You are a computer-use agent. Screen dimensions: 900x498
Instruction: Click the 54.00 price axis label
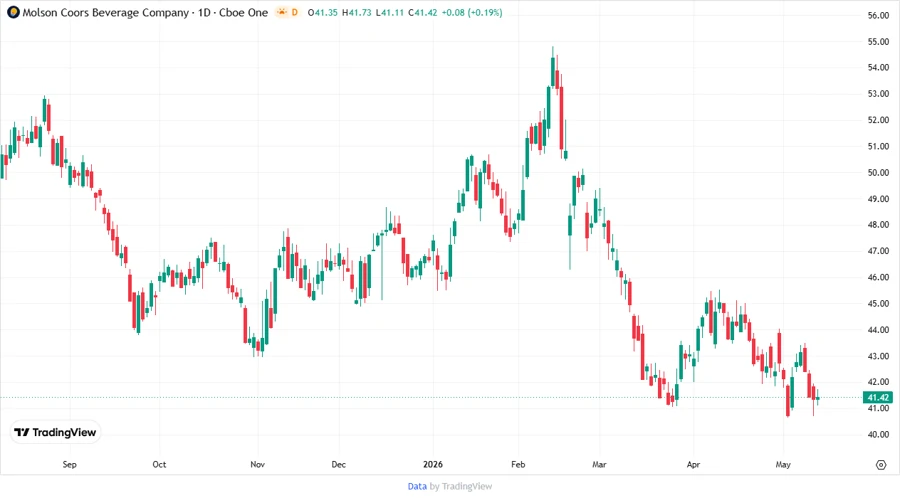pyautogui.click(x=878, y=68)
